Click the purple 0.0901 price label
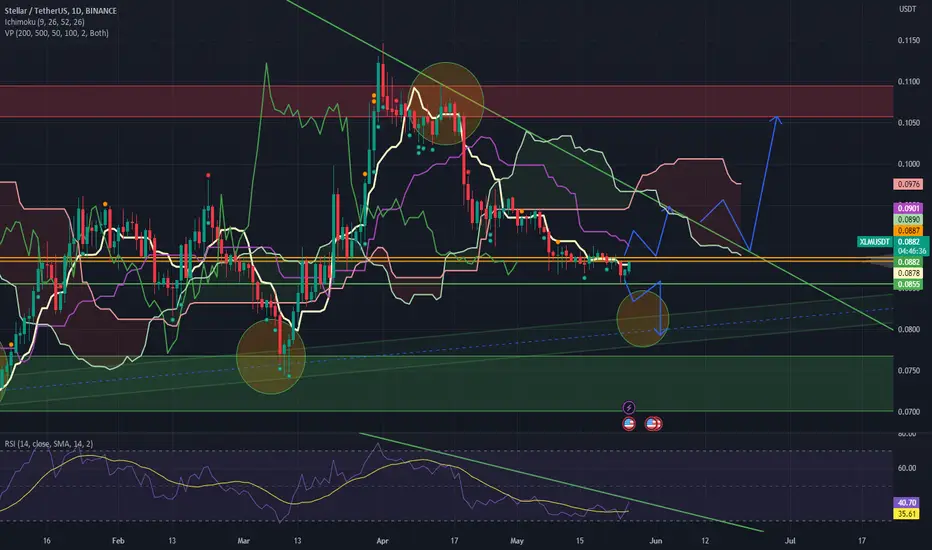 (908, 208)
